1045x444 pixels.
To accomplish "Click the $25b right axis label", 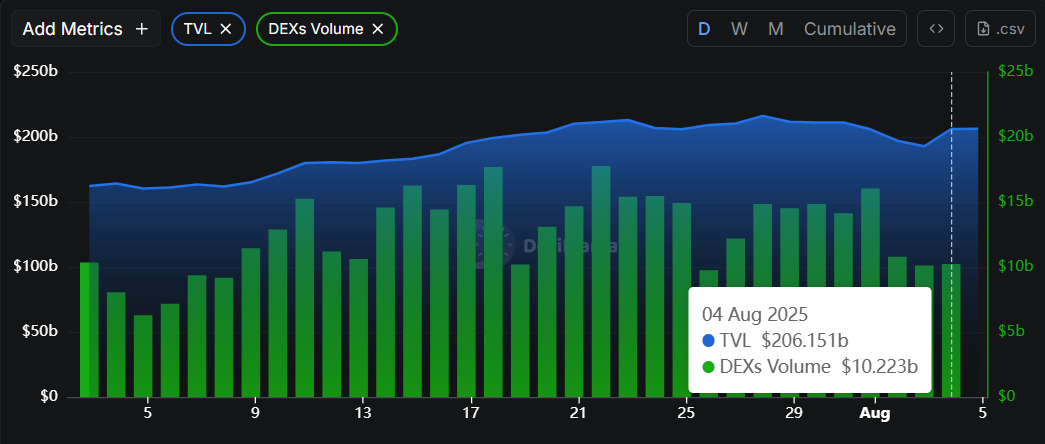I will point(1015,71).
